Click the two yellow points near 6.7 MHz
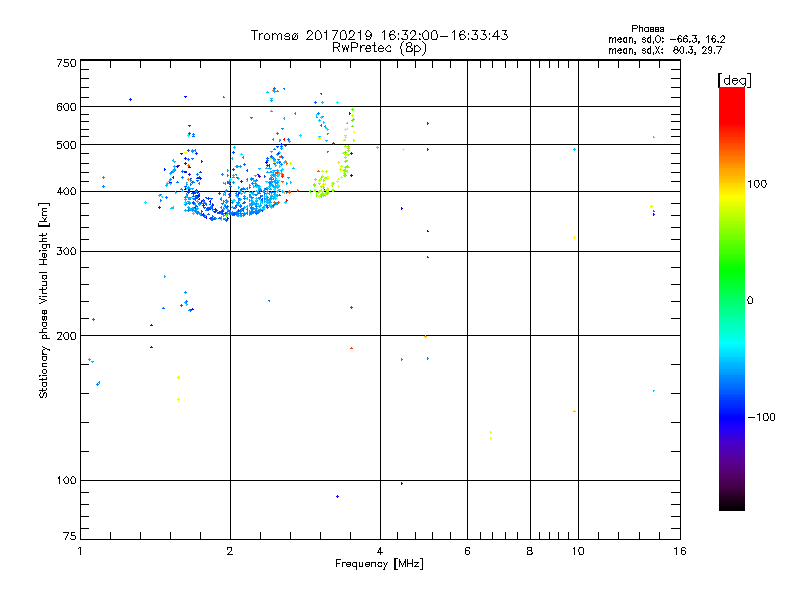800x600 pixels. (491, 435)
